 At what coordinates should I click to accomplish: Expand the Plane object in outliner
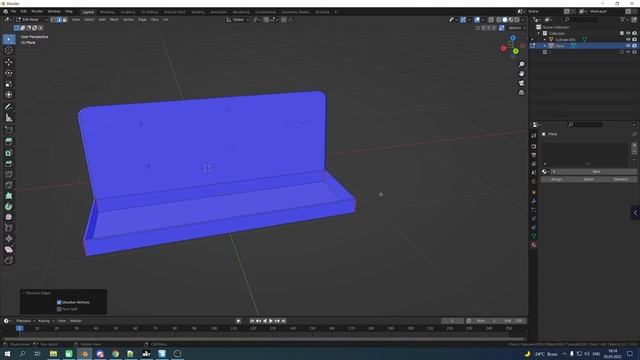pyautogui.click(x=545, y=46)
